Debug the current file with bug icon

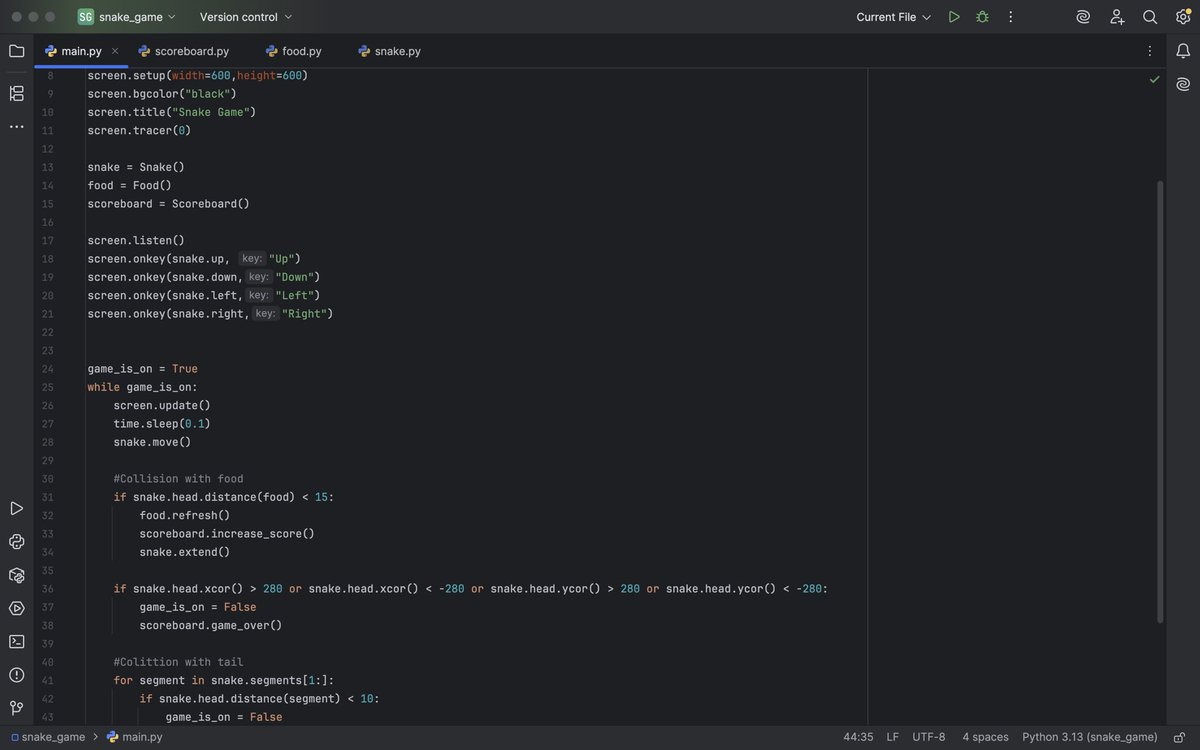point(982,17)
